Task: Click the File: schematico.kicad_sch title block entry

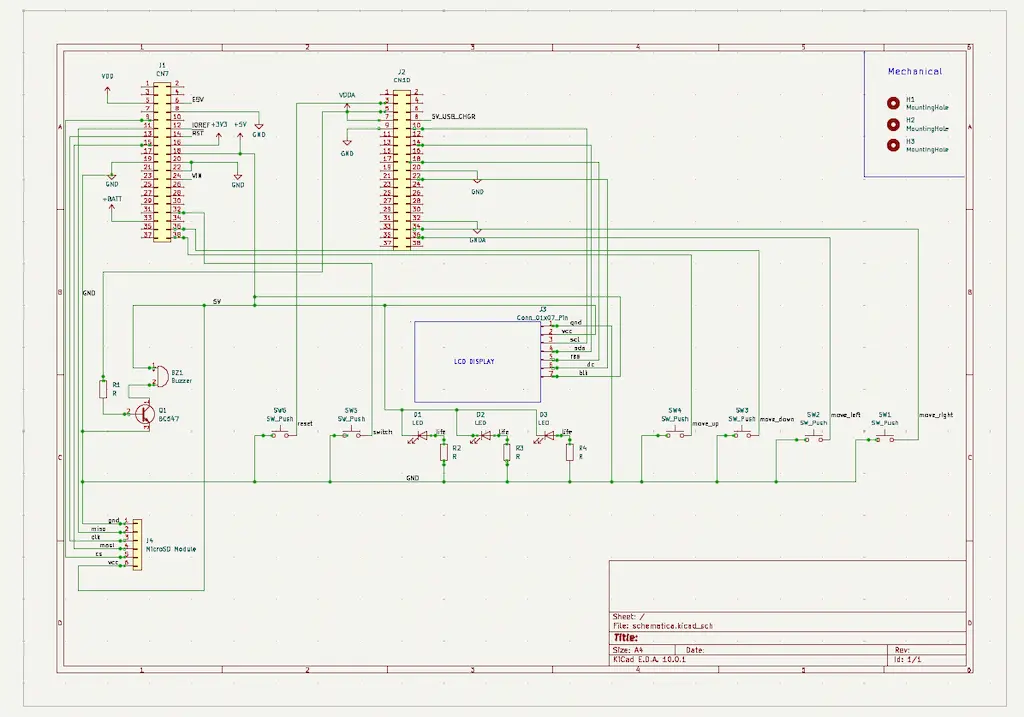Action: (663, 626)
